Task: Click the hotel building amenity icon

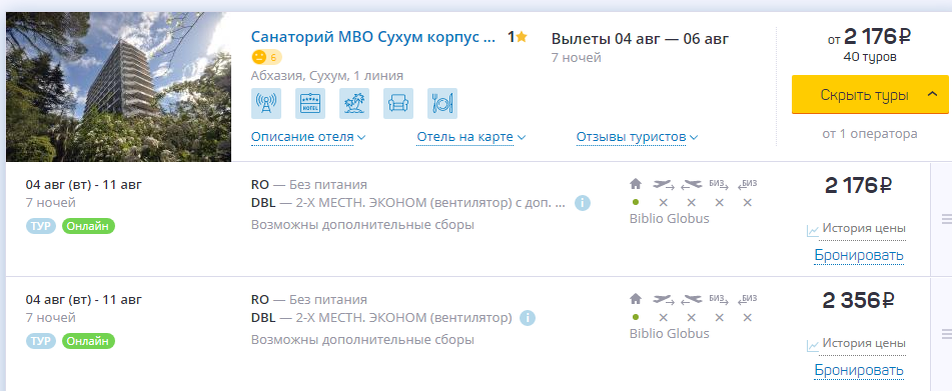Action: 310,103
